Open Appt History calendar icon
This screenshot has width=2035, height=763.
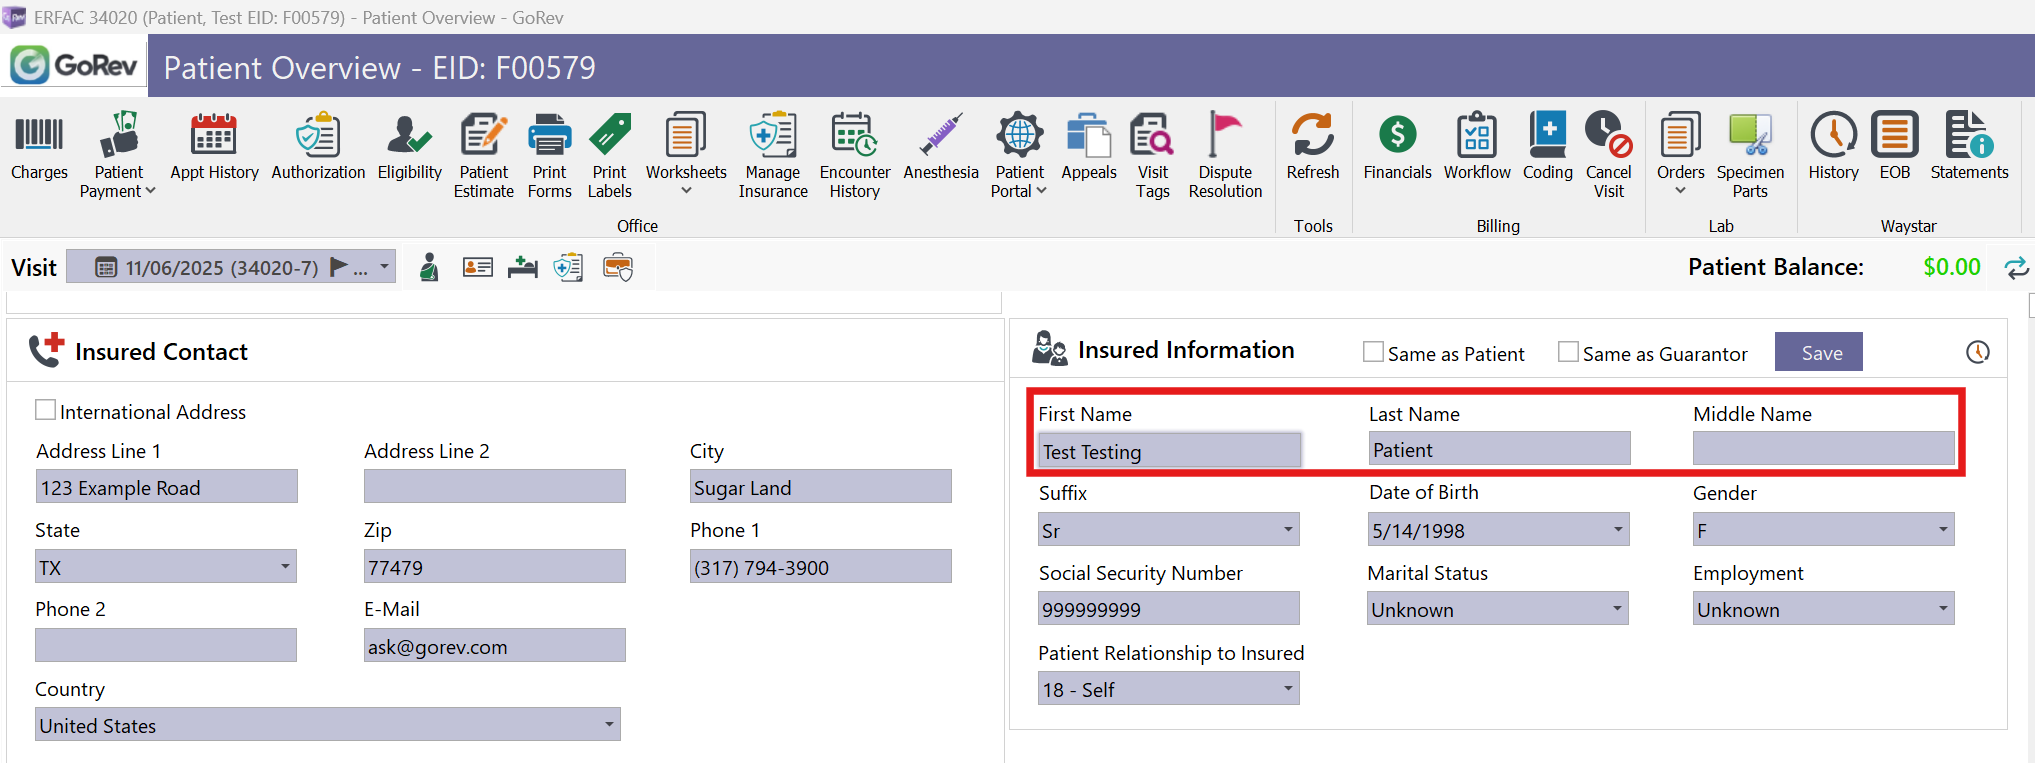click(214, 136)
